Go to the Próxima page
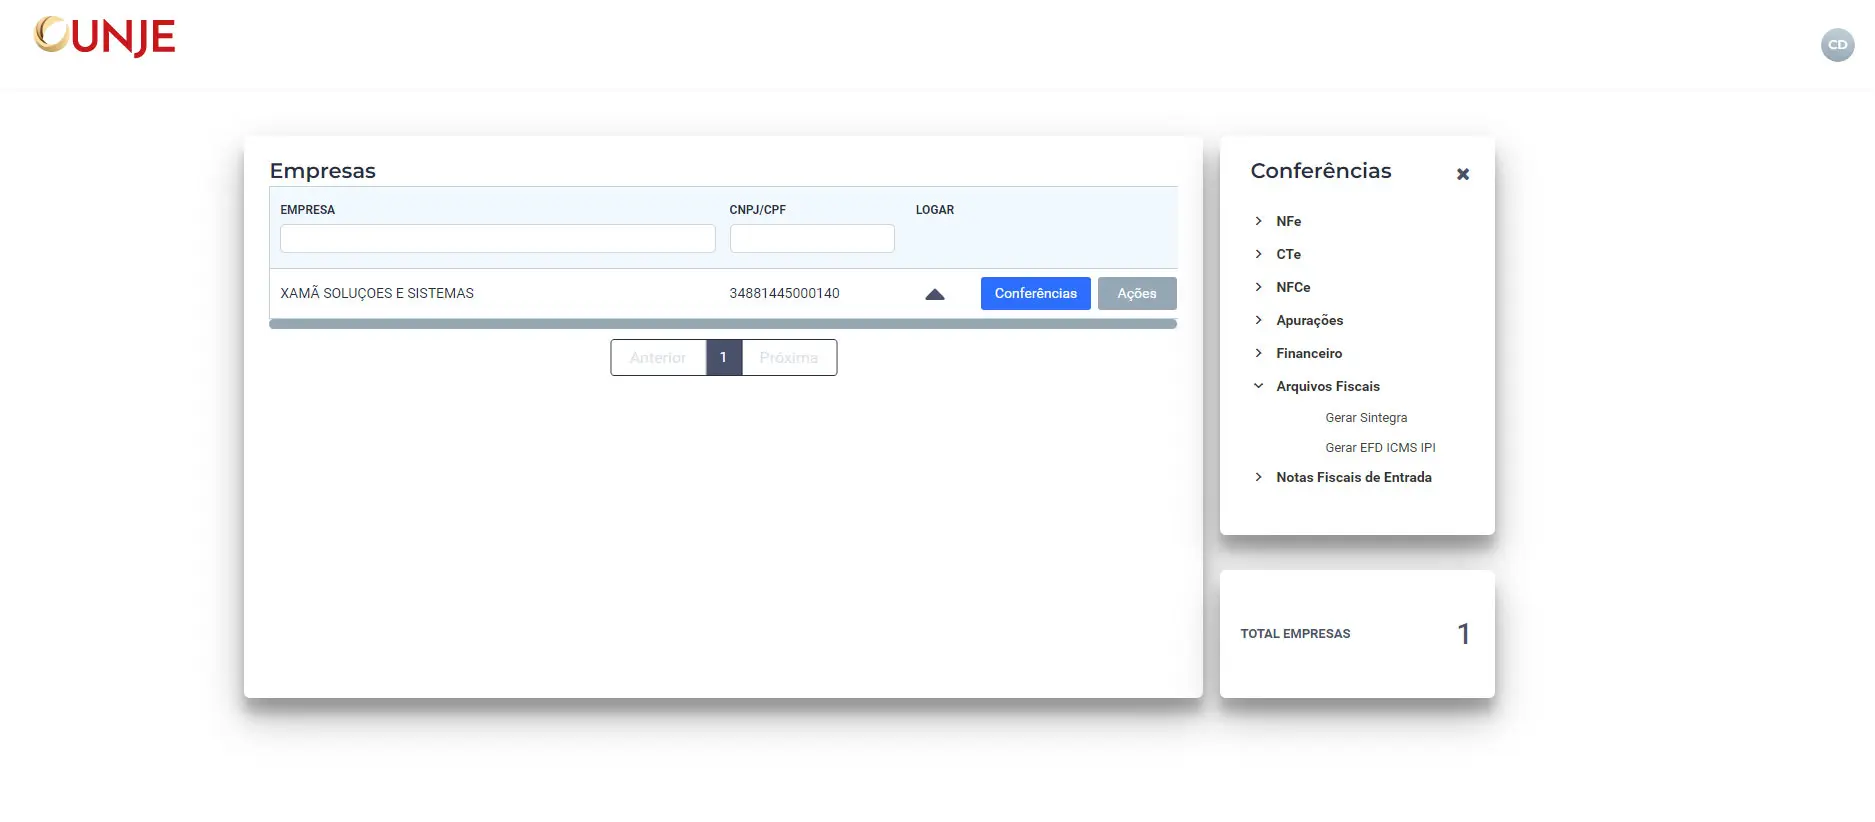Screen dimensions: 1875x822 pos(789,358)
